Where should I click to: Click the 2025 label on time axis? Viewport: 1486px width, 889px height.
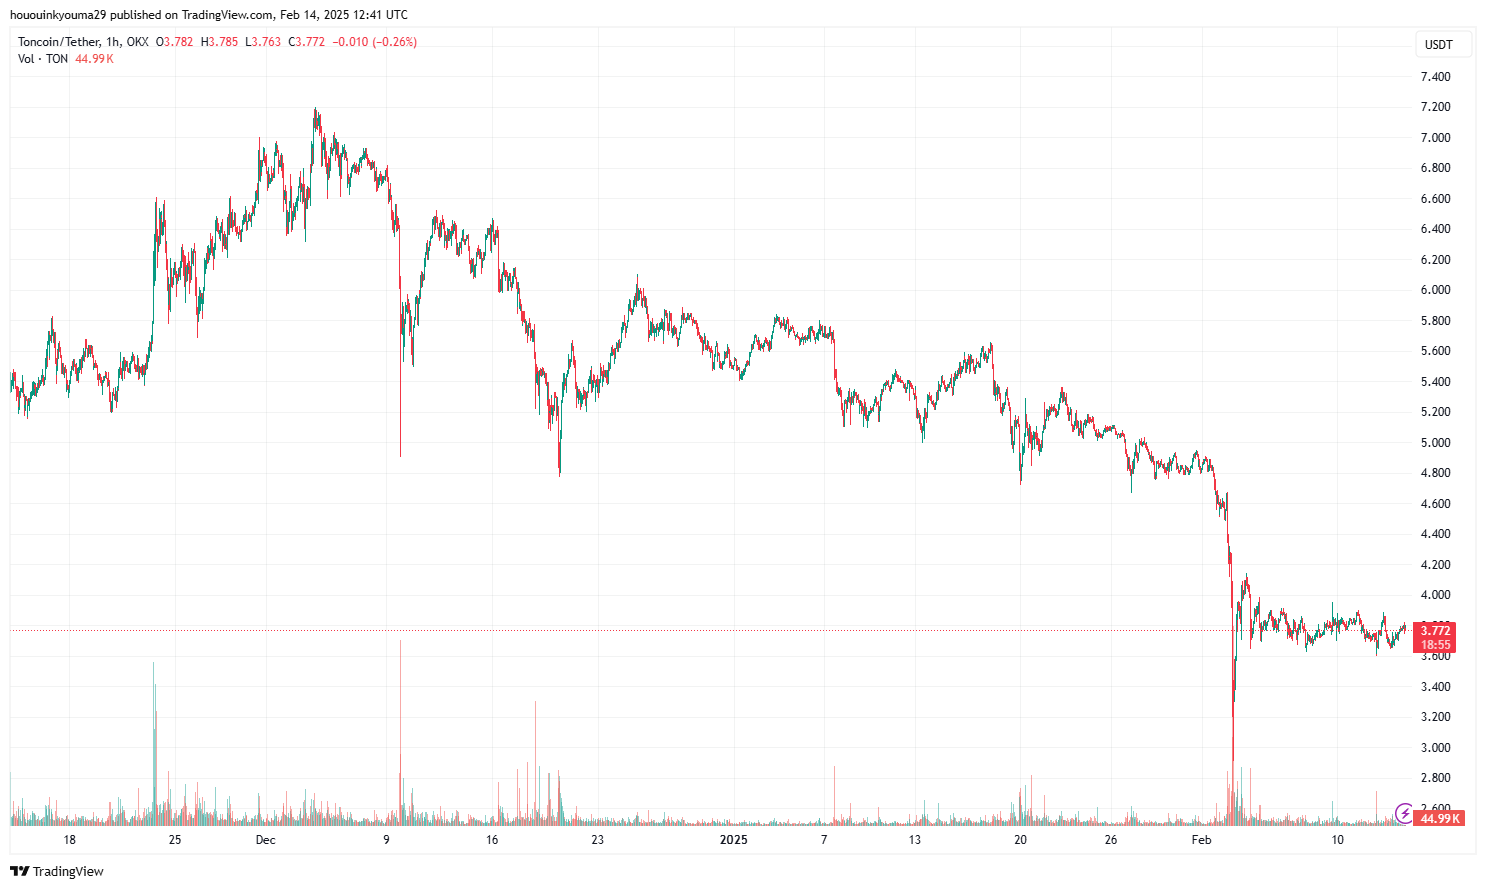point(734,840)
